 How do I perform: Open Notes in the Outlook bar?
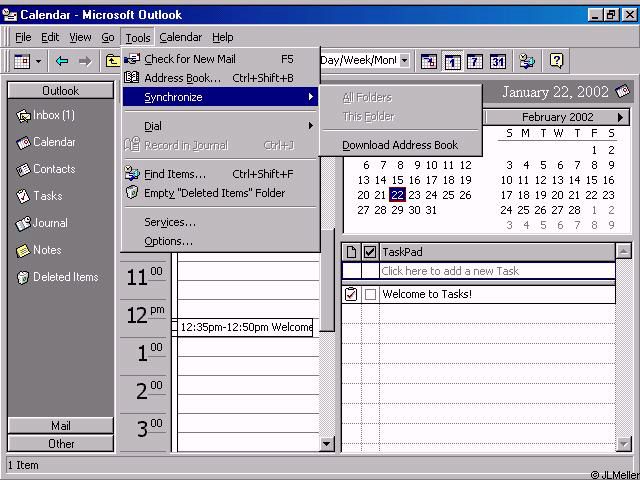38,250
